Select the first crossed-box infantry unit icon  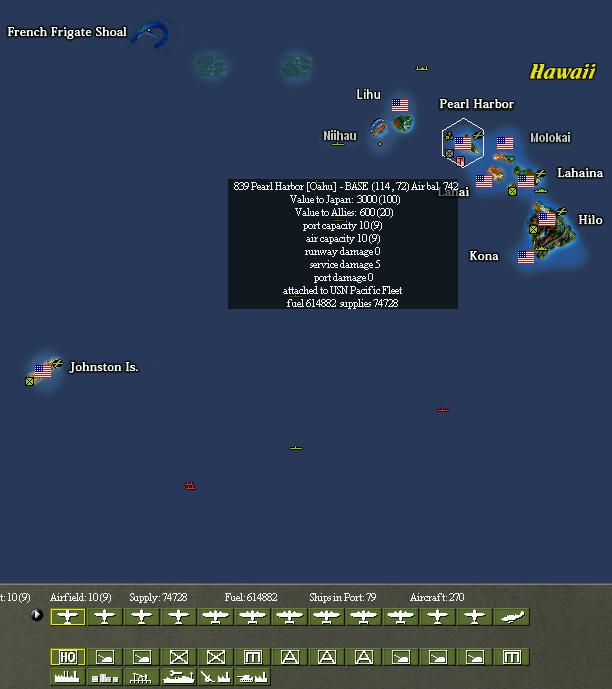179,657
